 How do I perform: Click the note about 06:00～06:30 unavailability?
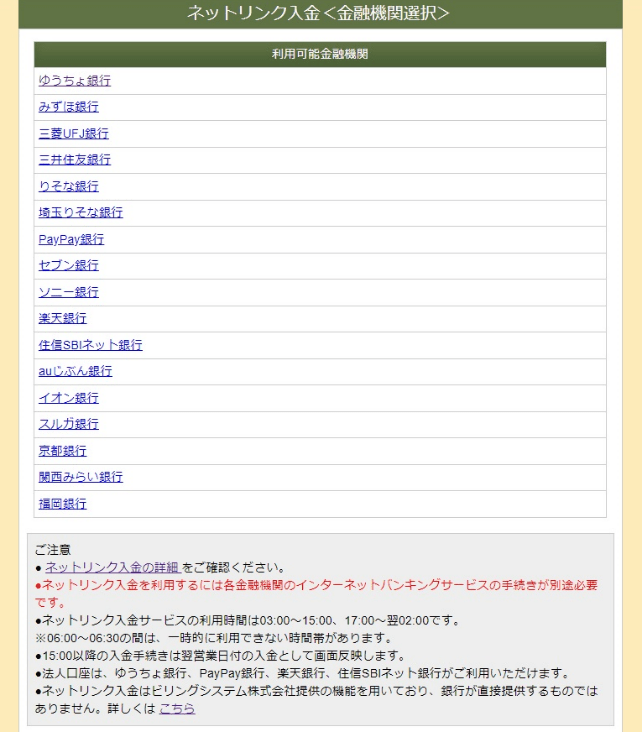(x=214, y=638)
